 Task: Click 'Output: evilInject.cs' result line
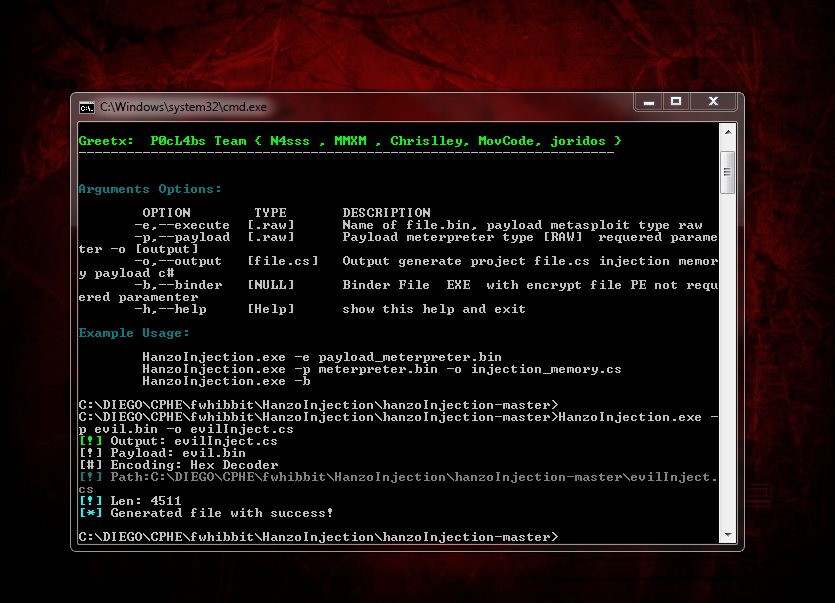coord(178,441)
